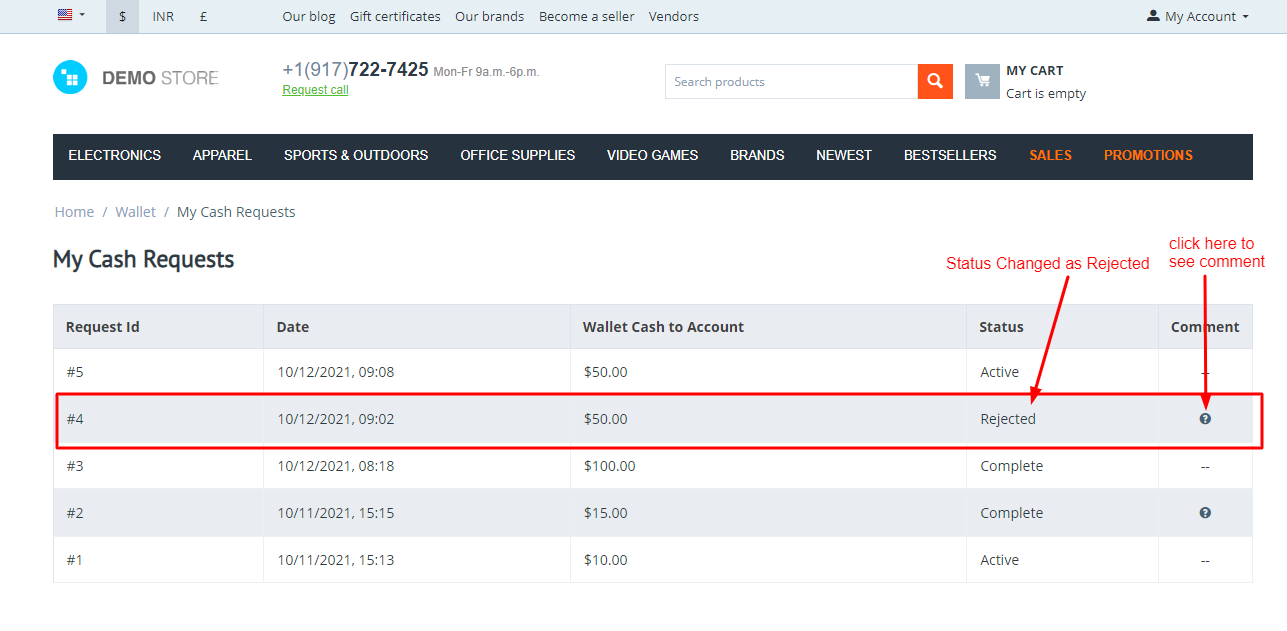Click the date 10/12/2021, 09:08
Viewport: 1287px width, 631px height.
pyautogui.click(x=336, y=372)
